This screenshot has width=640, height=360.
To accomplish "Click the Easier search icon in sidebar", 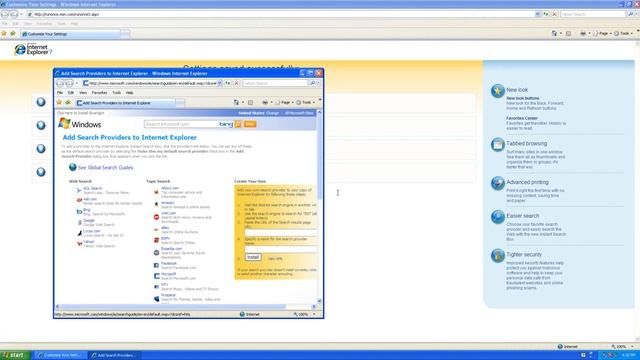I will pos(498,217).
